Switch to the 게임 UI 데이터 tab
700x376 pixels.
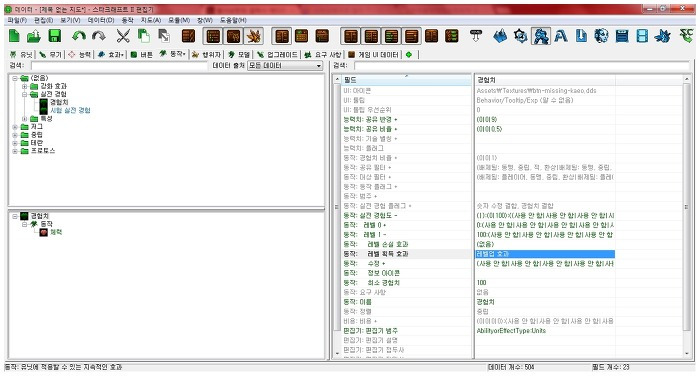click(373, 54)
